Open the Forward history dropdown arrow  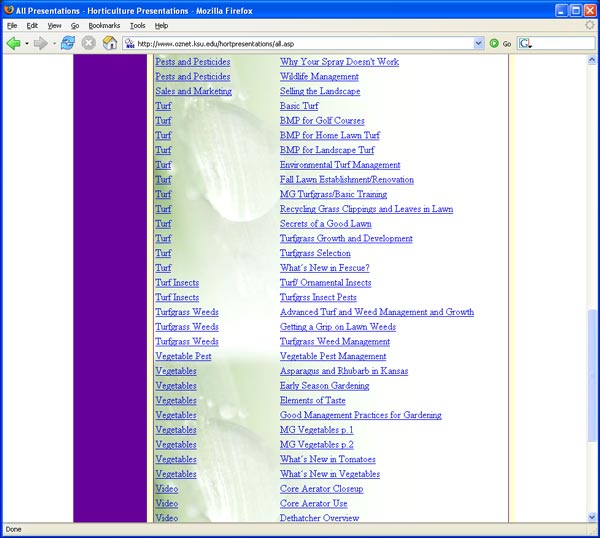point(54,44)
